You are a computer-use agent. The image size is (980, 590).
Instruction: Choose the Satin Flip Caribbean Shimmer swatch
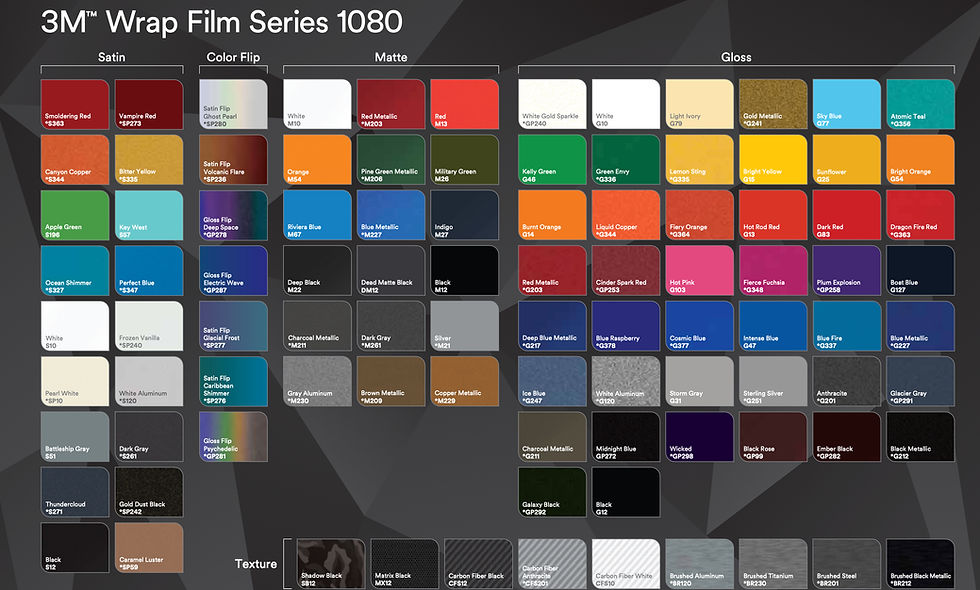click(233, 381)
